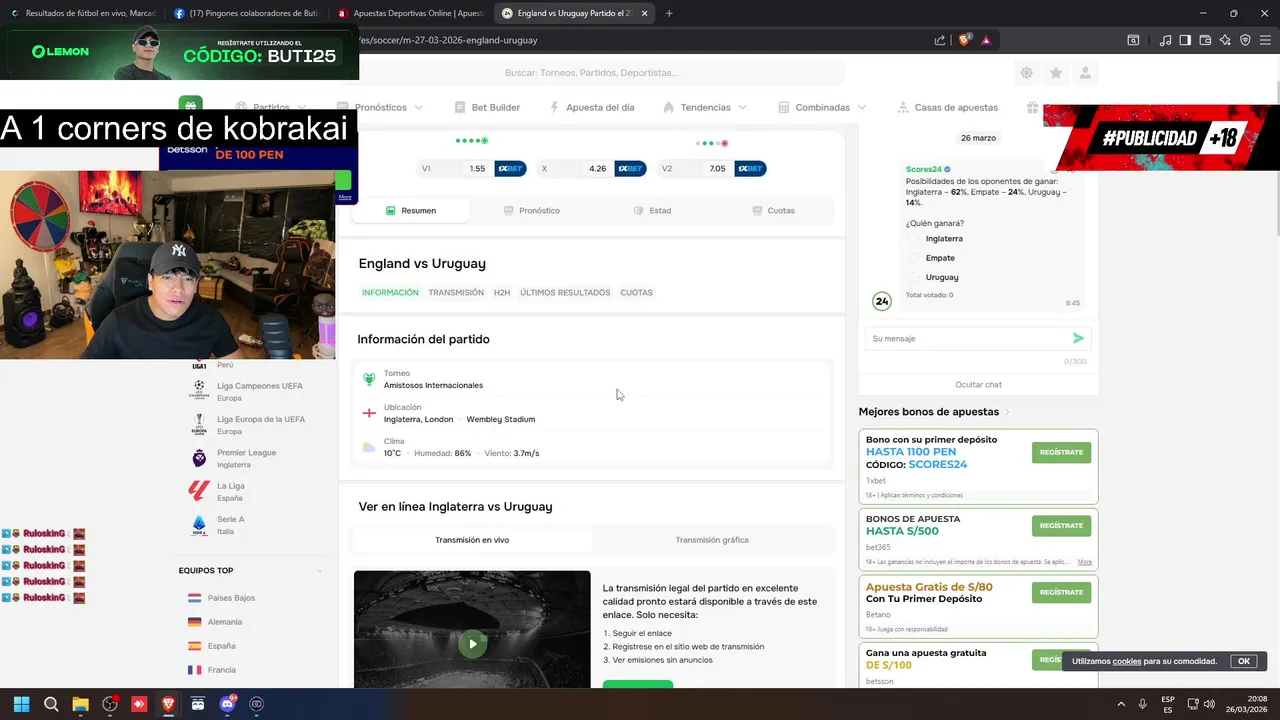Expand Mejores bonos de apuestas chevron
The height and width of the screenshot is (720, 1280).
pos(1007,412)
